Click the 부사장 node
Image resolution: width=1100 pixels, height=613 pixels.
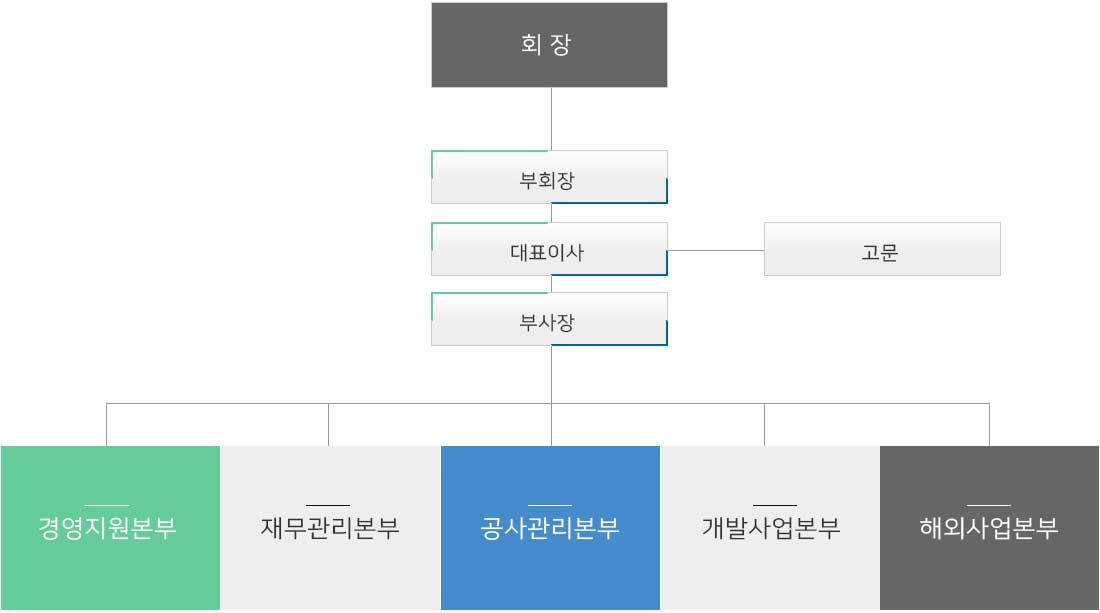point(549,319)
